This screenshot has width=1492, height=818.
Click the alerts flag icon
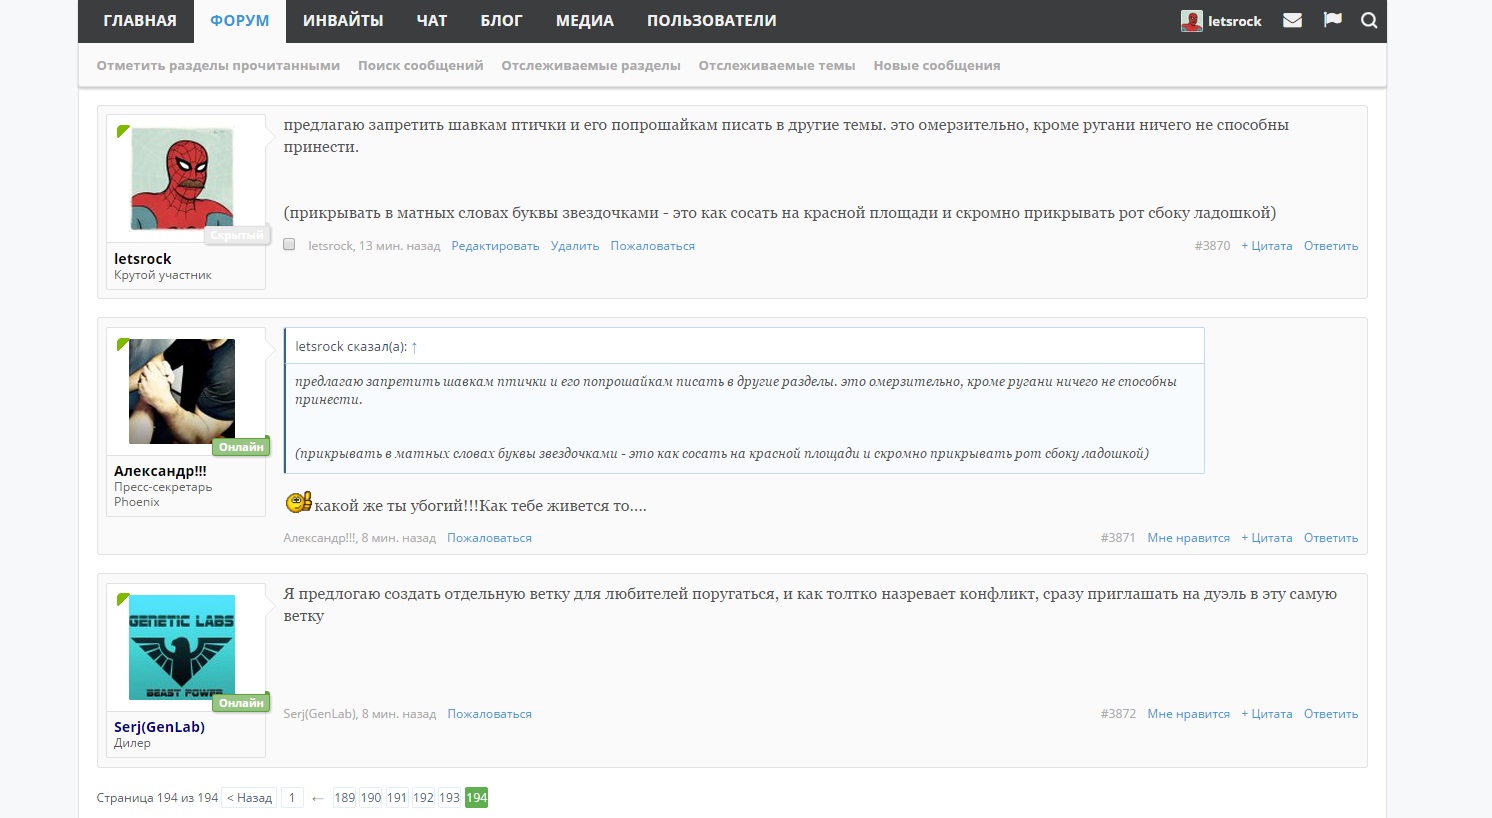point(1332,20)
